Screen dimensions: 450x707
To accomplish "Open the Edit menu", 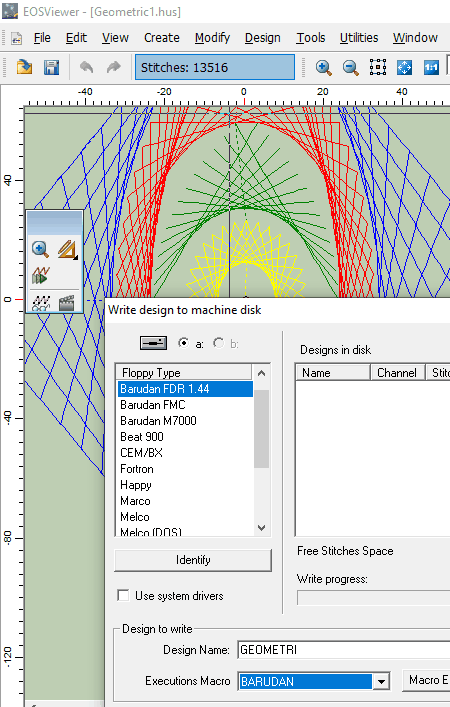I will pyautogui.click(x=76, y=38).
